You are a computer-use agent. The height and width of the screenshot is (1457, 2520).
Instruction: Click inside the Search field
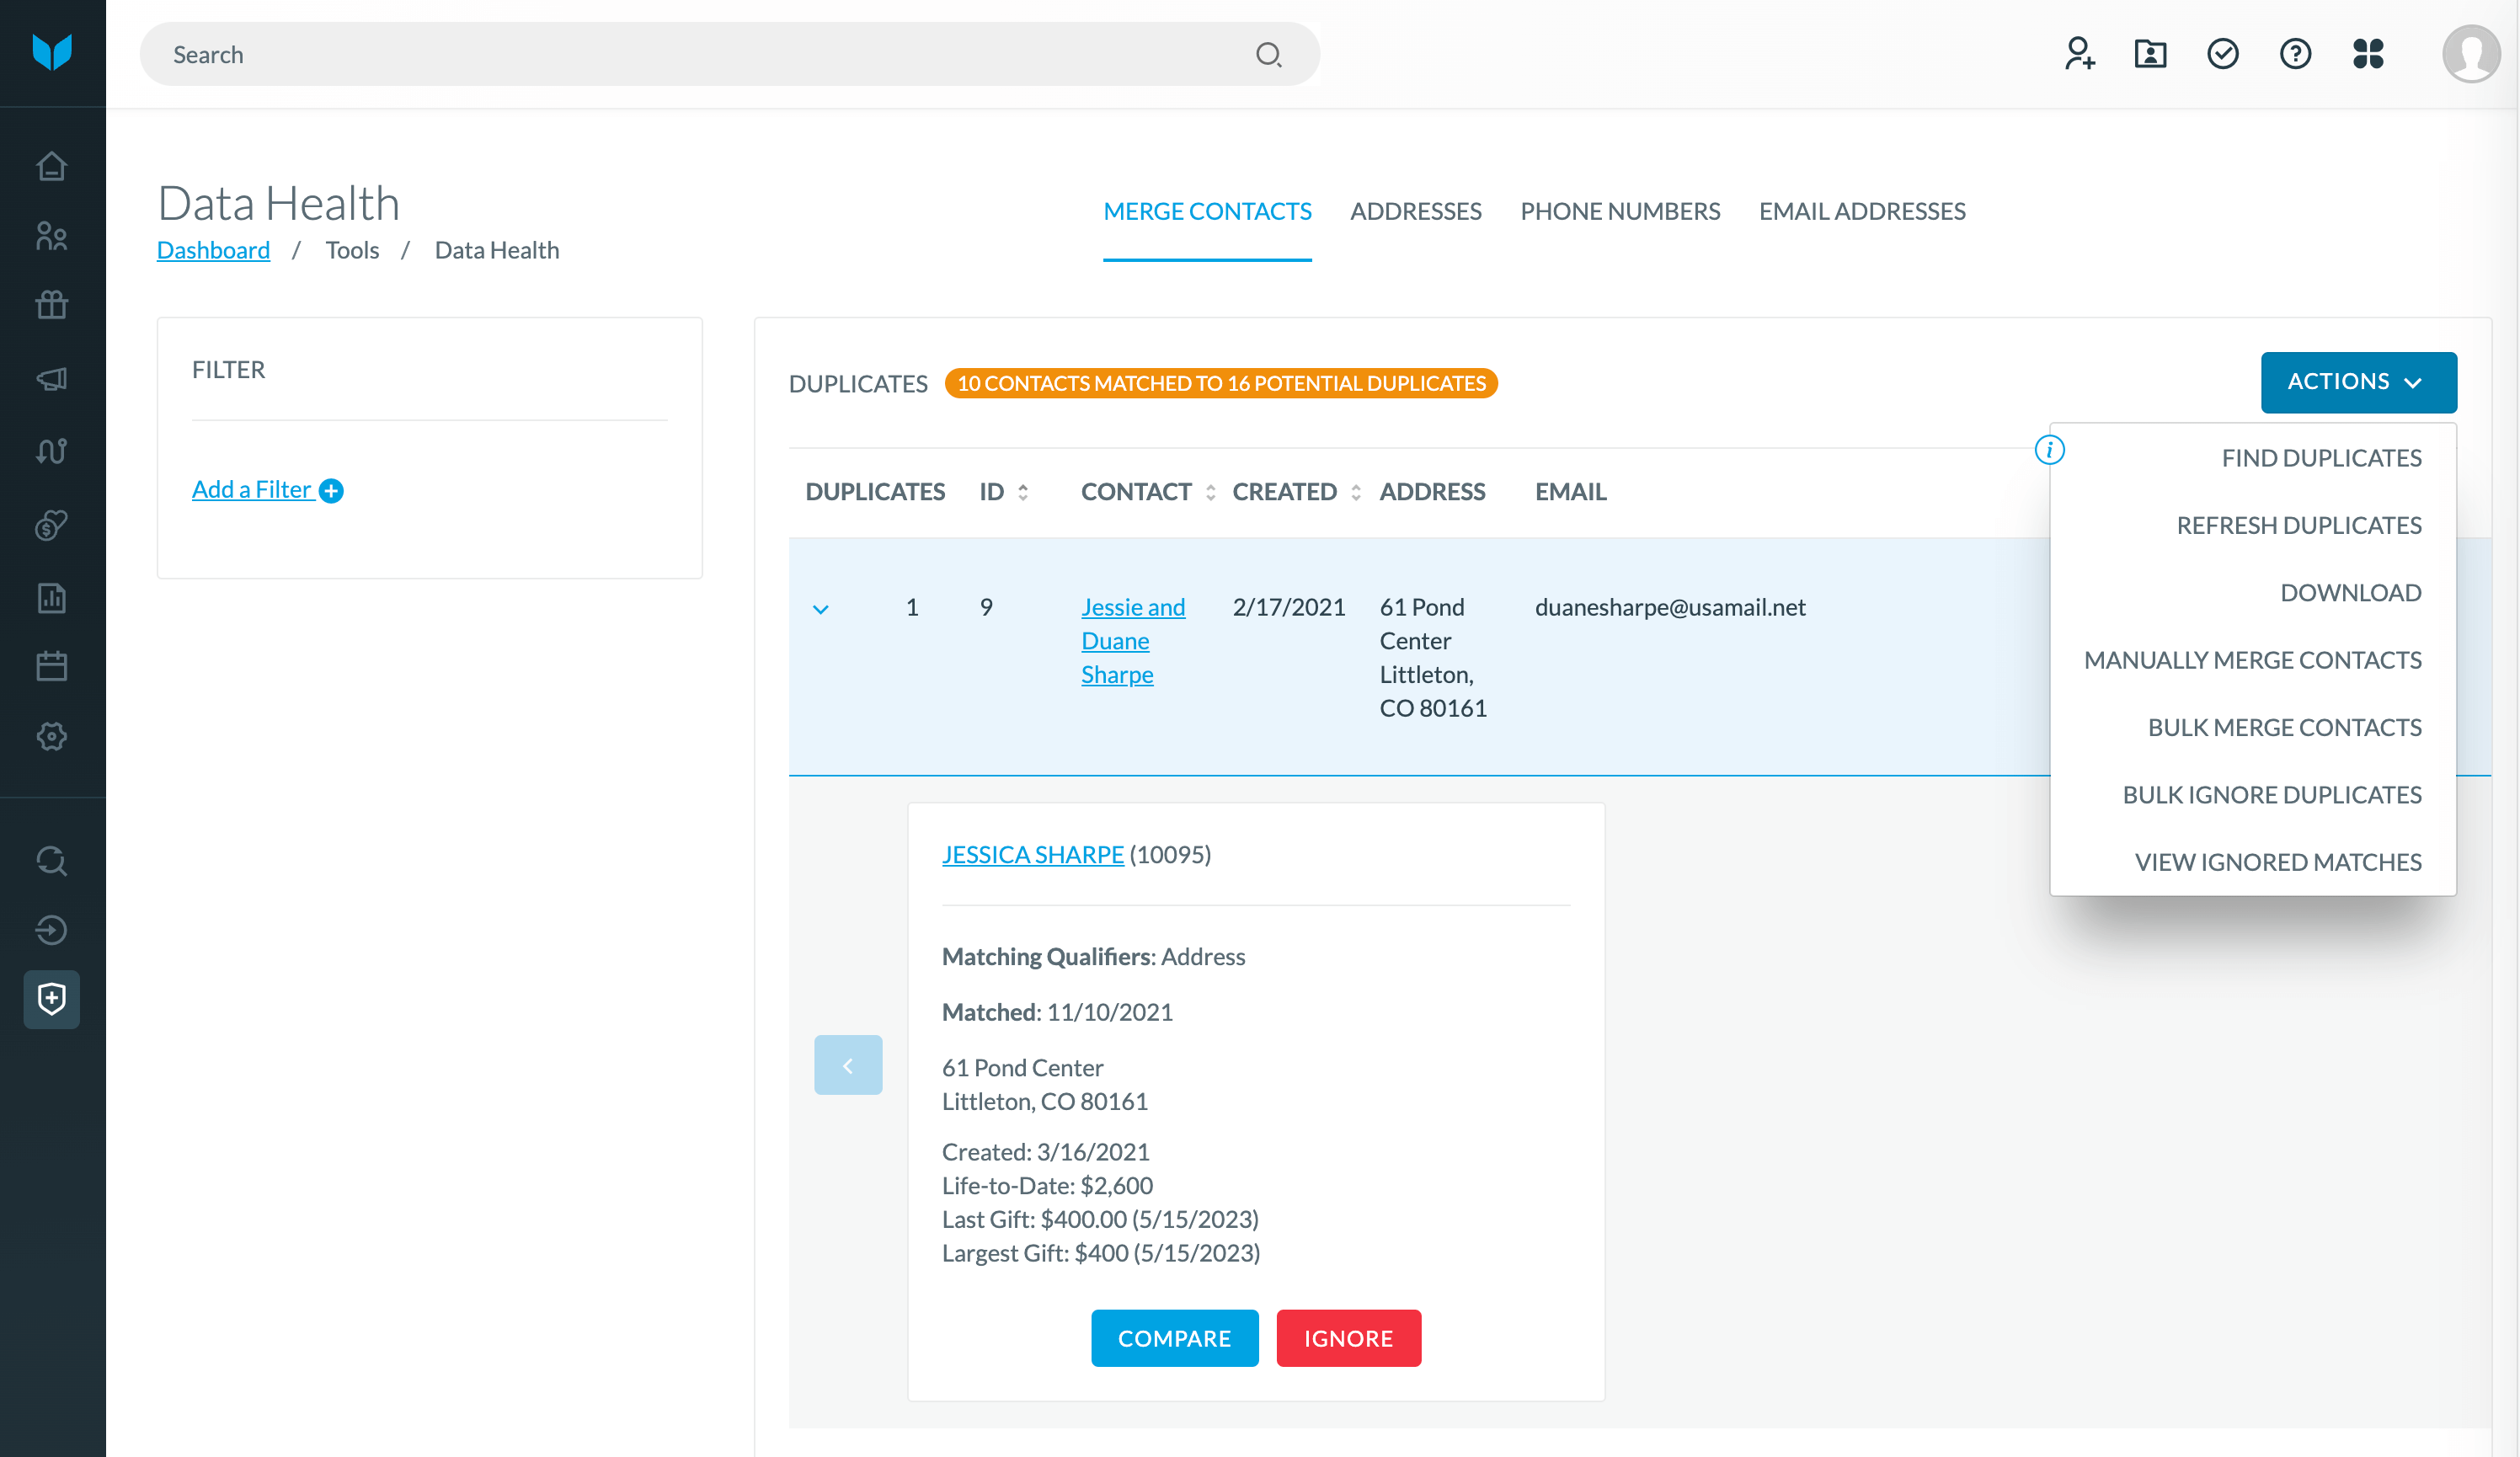[x=700, y=54]
